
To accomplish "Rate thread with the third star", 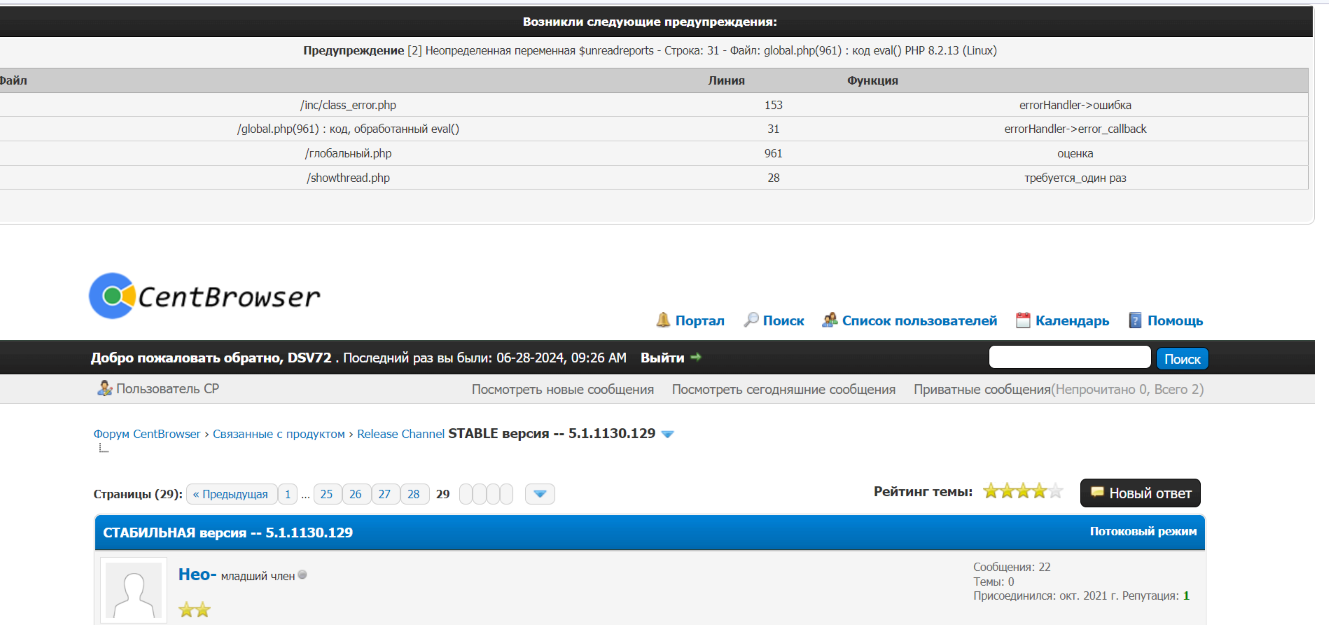I will pyautogui.click(x=1023, y=491).
